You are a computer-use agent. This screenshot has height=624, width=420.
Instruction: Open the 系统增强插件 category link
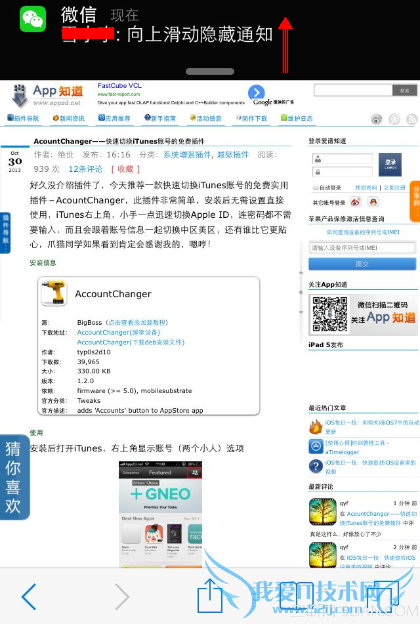tap(186, 155)
